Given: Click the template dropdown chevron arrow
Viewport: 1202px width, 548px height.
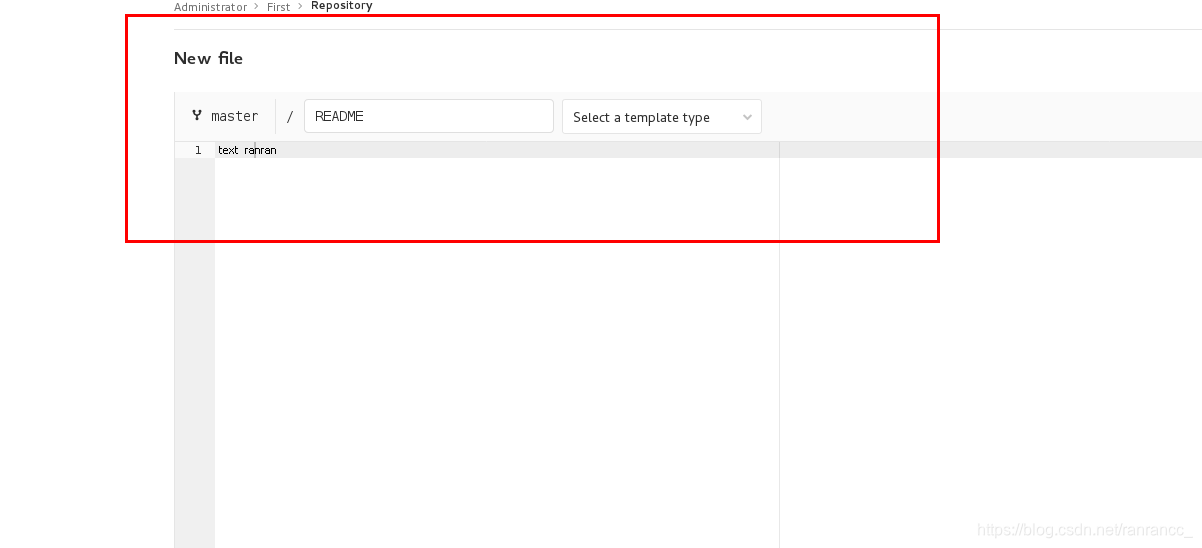Looking at the screenshot, I should click(x=747, y=117).
